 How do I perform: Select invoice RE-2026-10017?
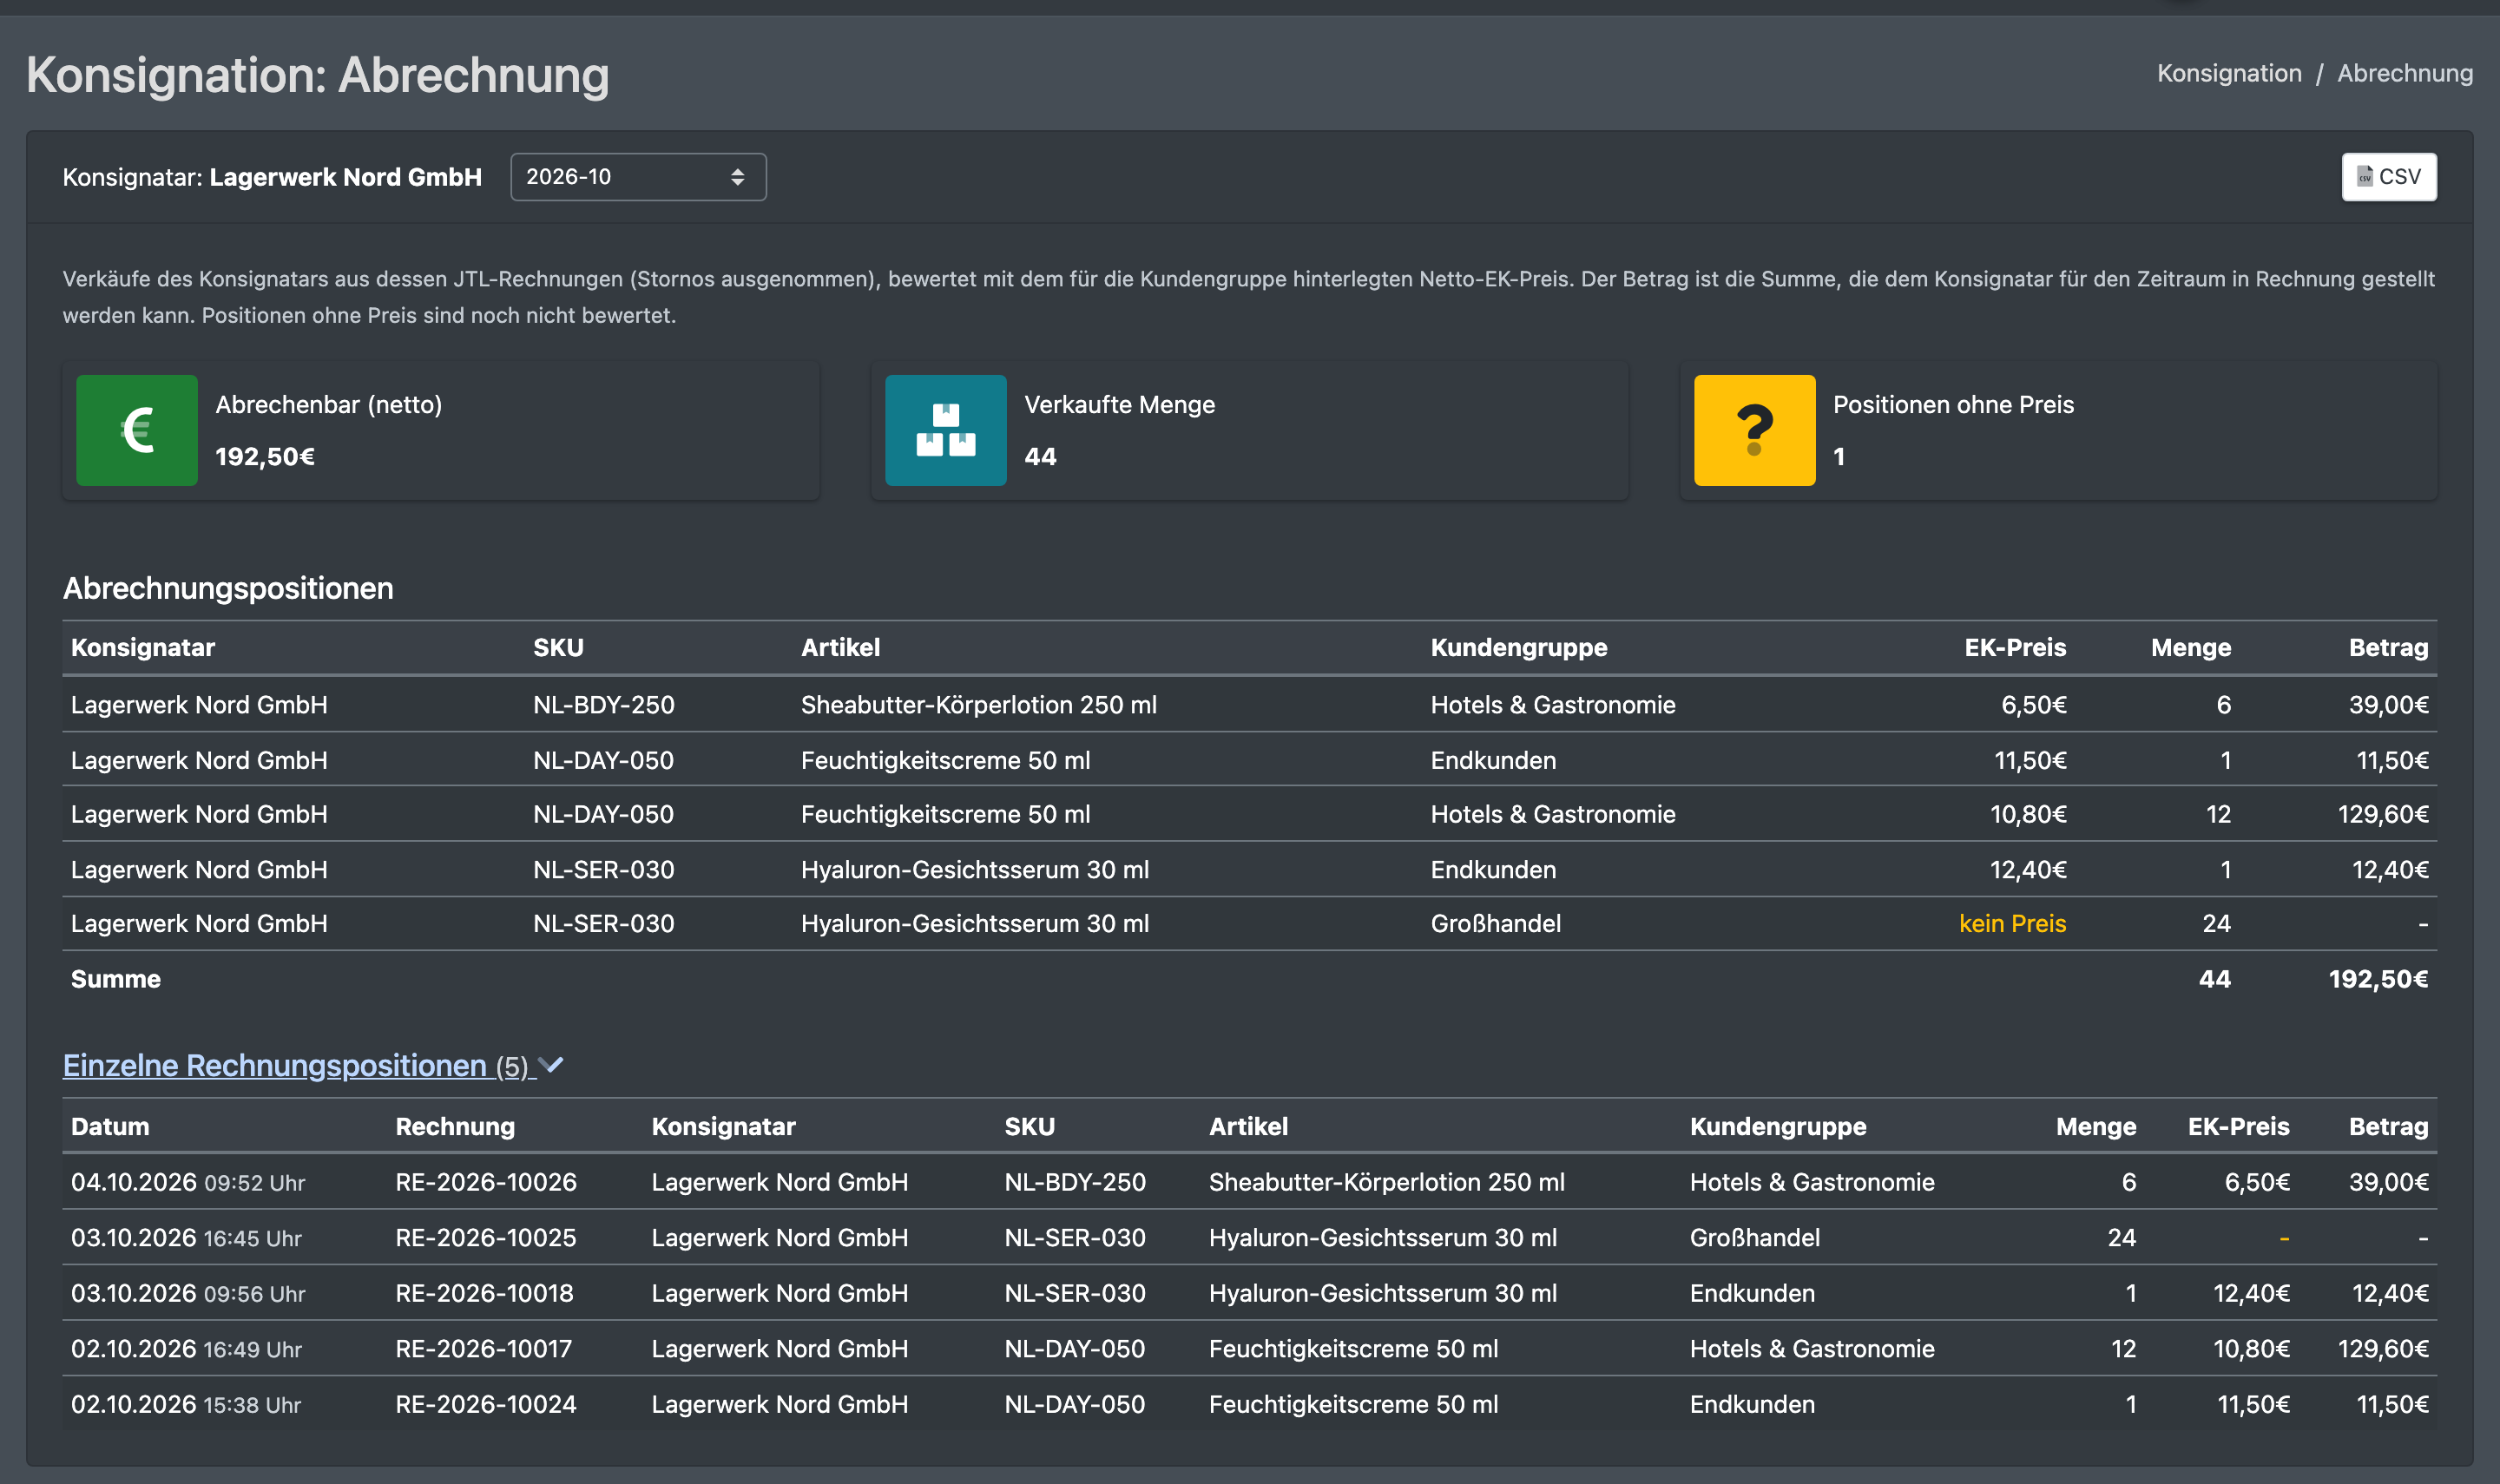click(484, 1348)
